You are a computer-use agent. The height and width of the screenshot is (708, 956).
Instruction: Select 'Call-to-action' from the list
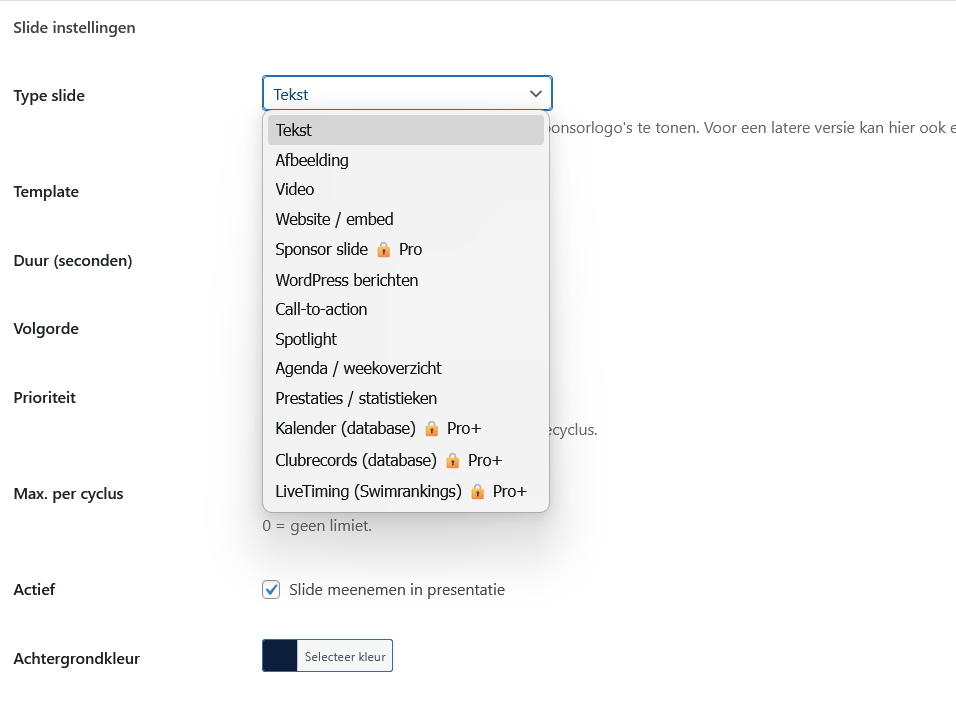321,309
